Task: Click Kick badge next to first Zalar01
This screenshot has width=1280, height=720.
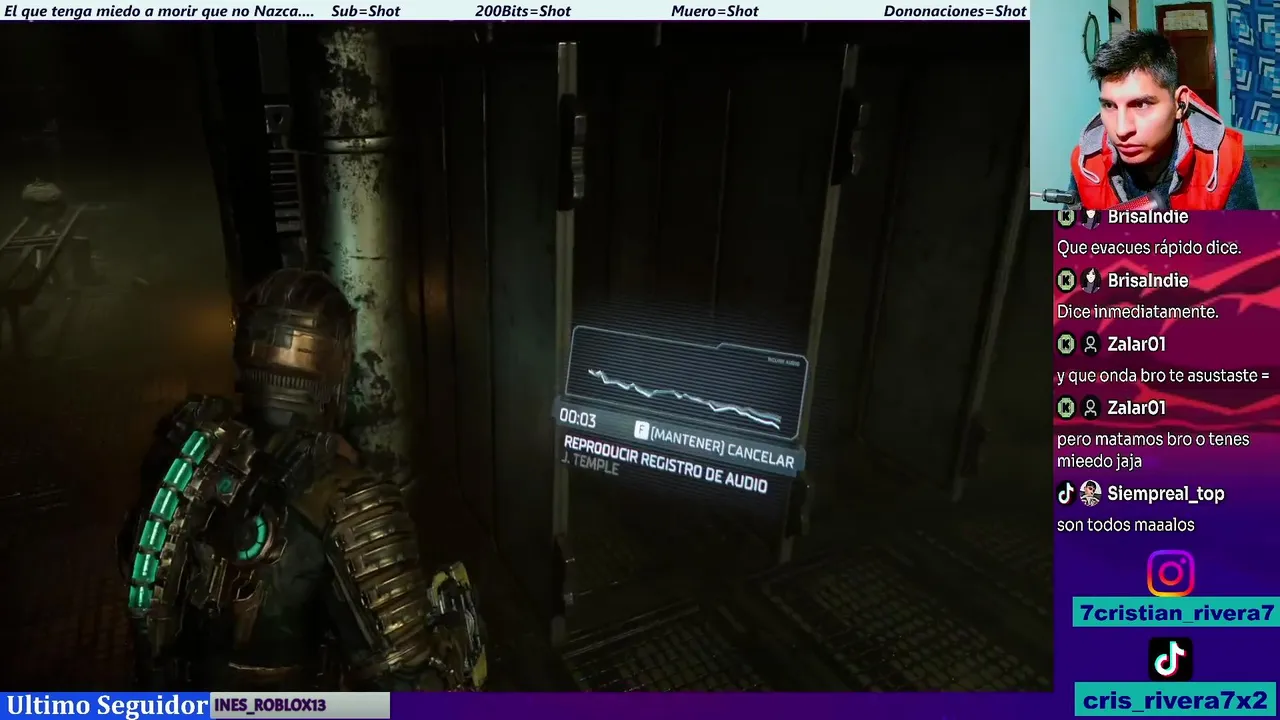Action: [1066, 344]
